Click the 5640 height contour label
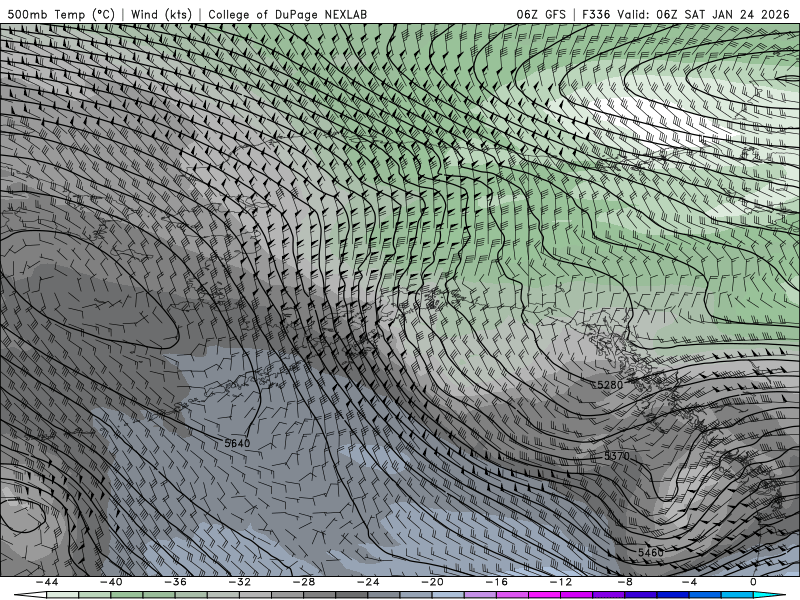Image resolution: width=800 pixels, height=600 pixels. tap(238, 443)
